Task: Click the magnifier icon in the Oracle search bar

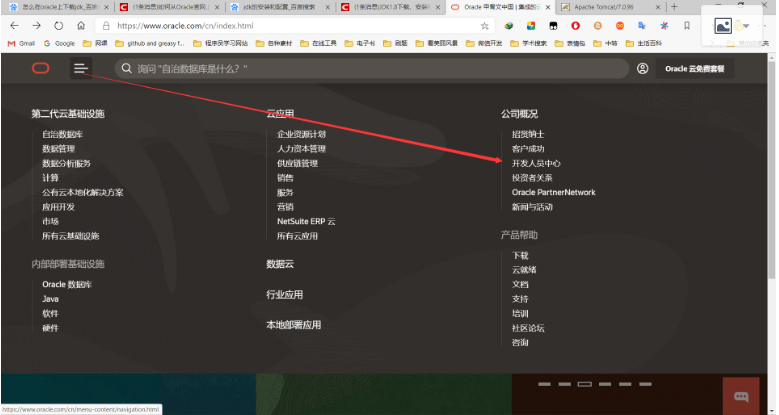Action: [x=127, y=68]
